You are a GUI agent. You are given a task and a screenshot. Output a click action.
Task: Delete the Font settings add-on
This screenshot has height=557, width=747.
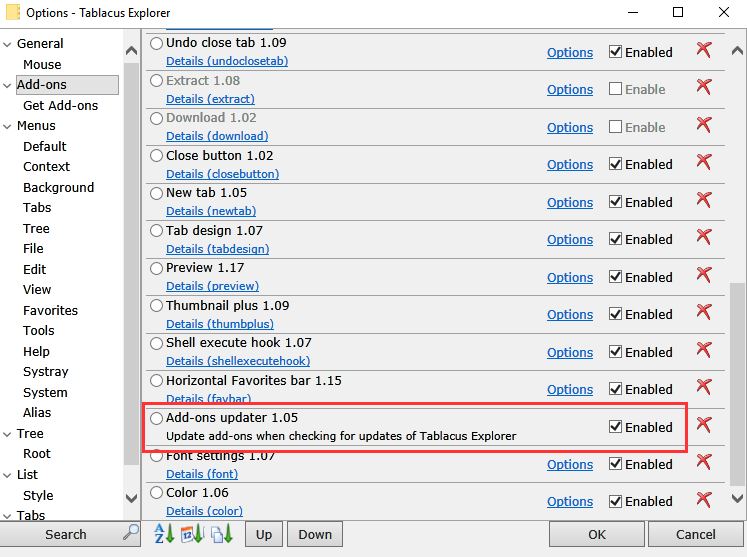coord(704,462)
